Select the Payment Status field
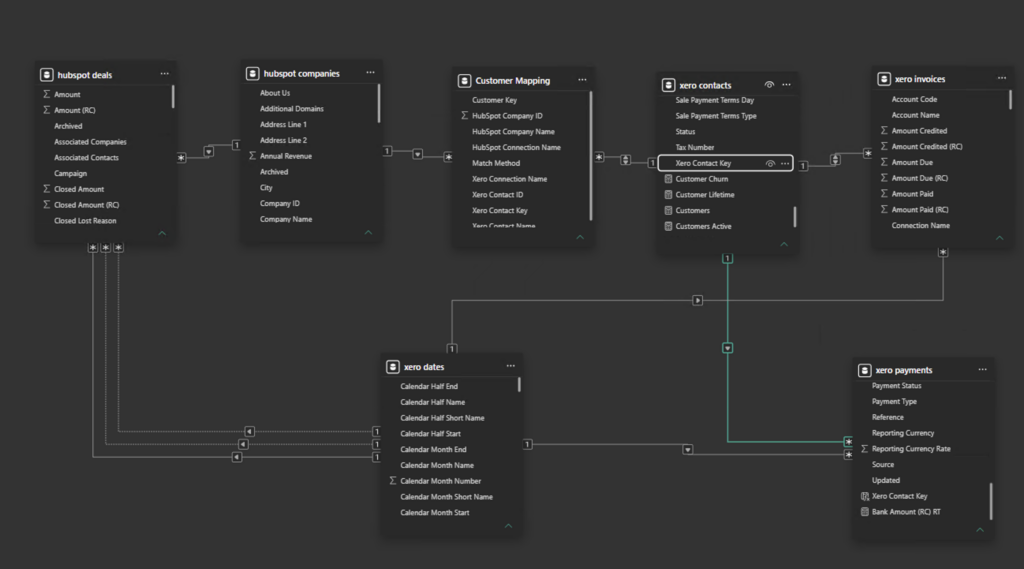The height and width of the screenshot is (569, 1024). 897,386
